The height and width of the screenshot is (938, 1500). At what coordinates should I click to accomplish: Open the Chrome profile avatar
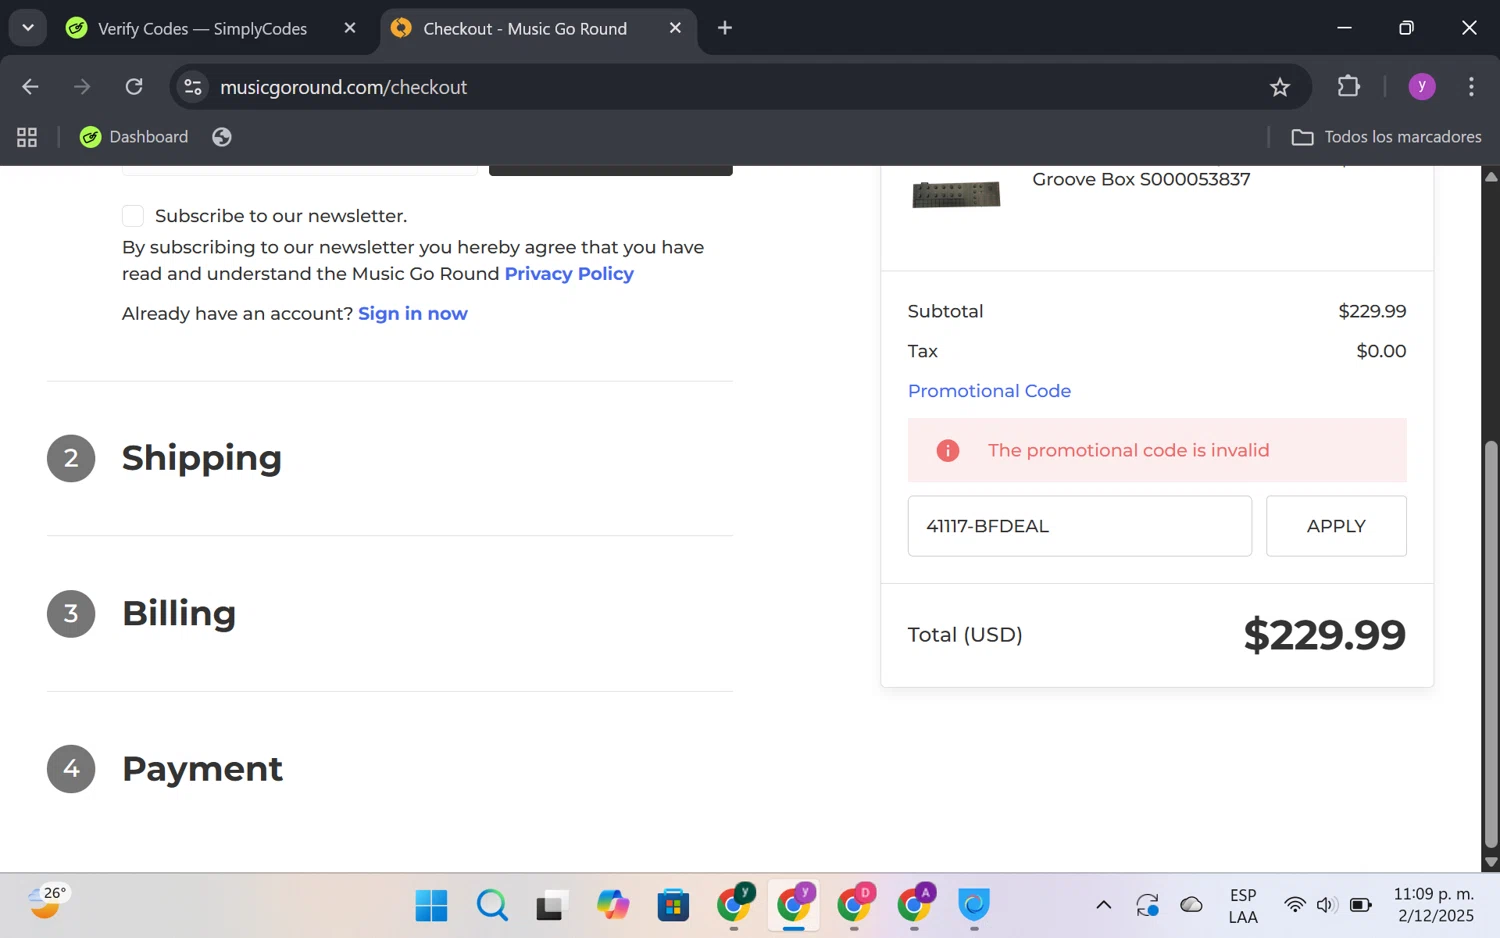click(x=1422, y=87)
